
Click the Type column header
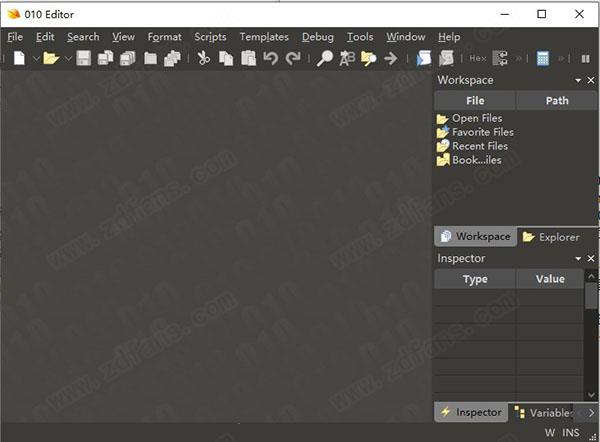(x=475, y=279)
